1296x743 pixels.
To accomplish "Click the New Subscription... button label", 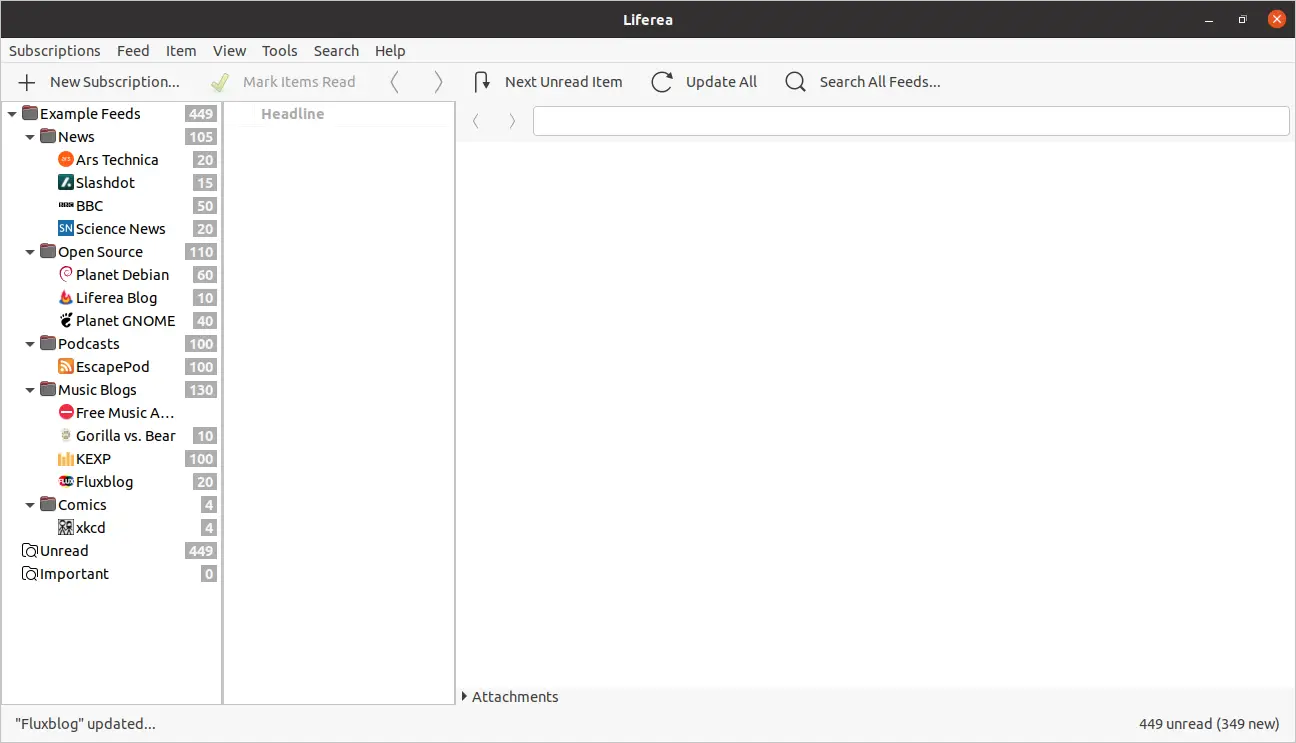I will click(x=115, y=82).
